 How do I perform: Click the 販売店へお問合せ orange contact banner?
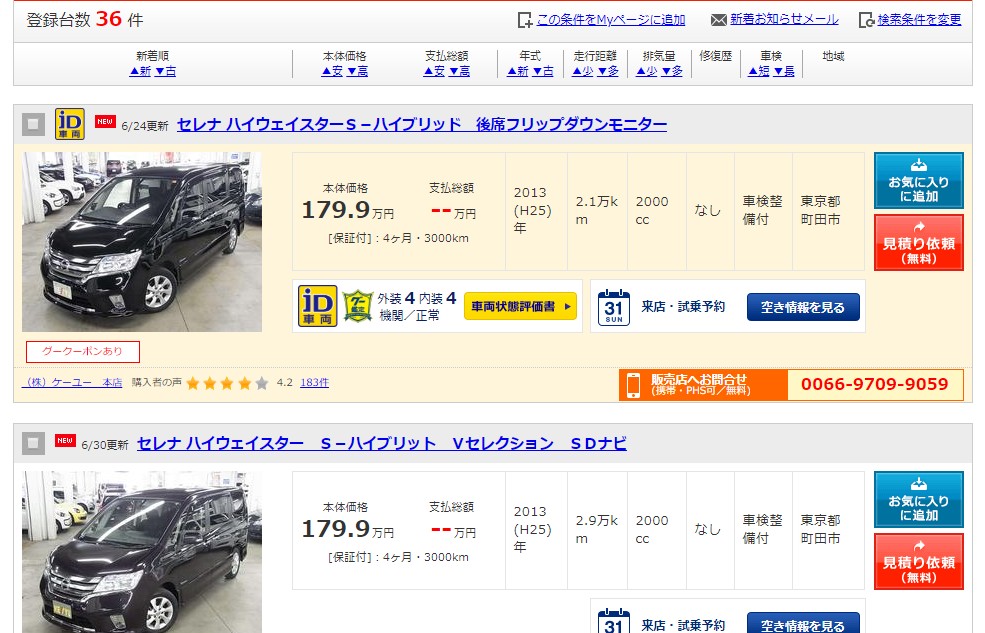[703, 384]
